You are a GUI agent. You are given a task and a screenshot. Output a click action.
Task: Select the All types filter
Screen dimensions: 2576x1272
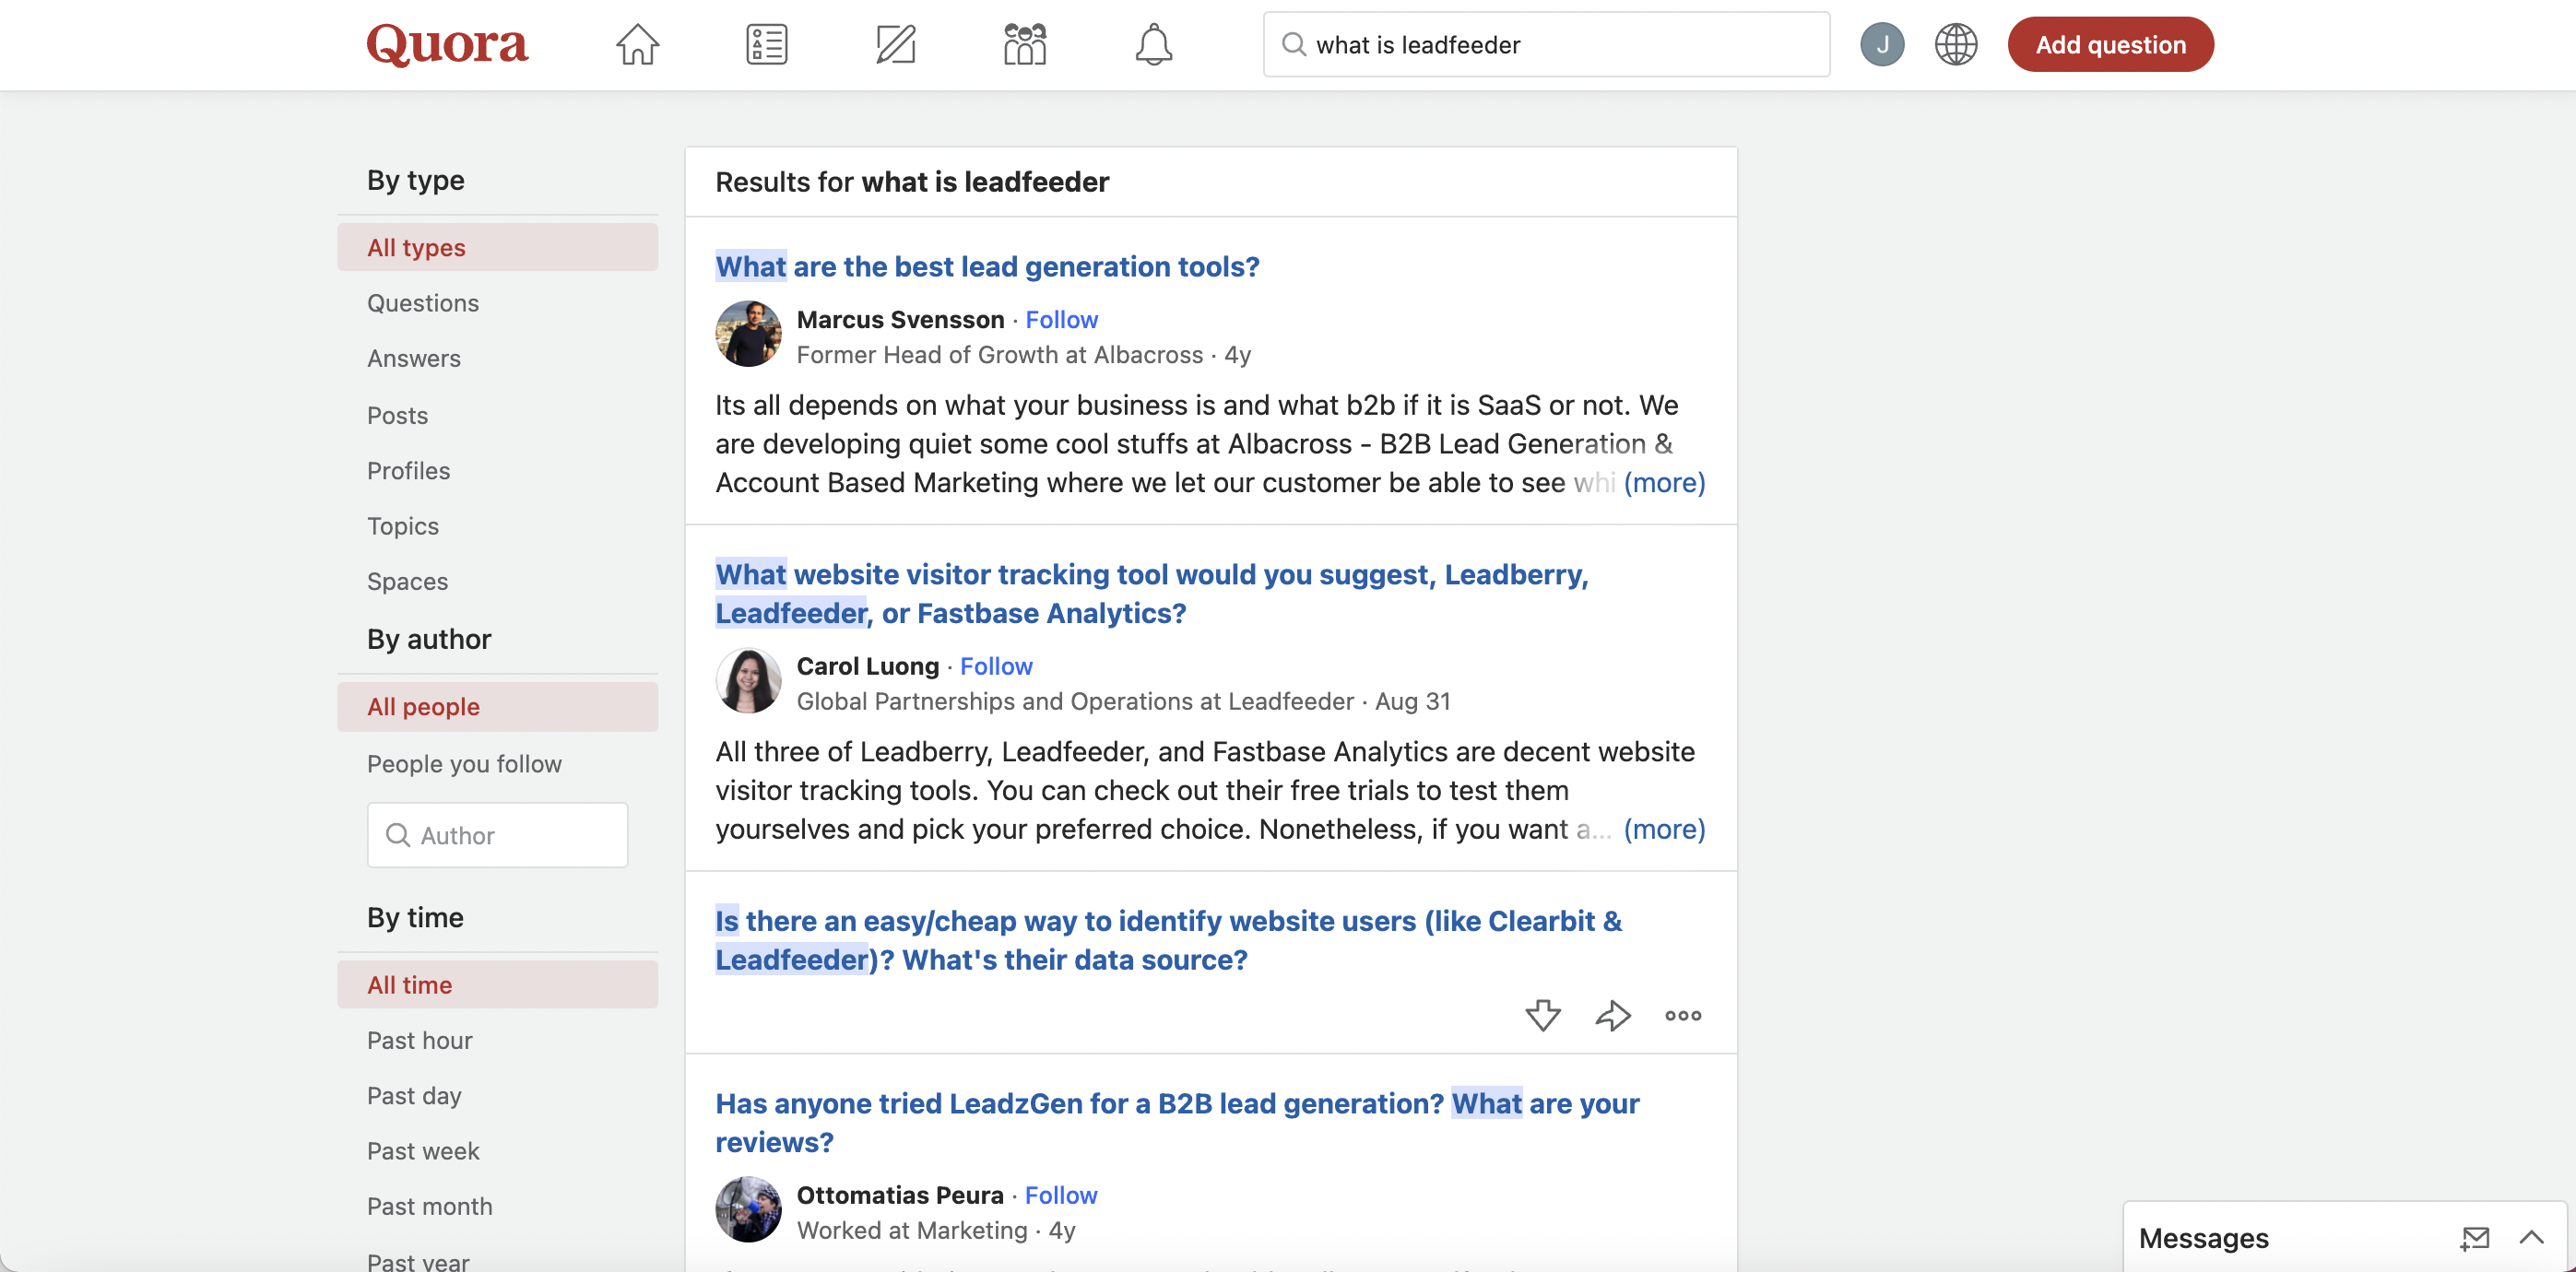pos(497,247)
